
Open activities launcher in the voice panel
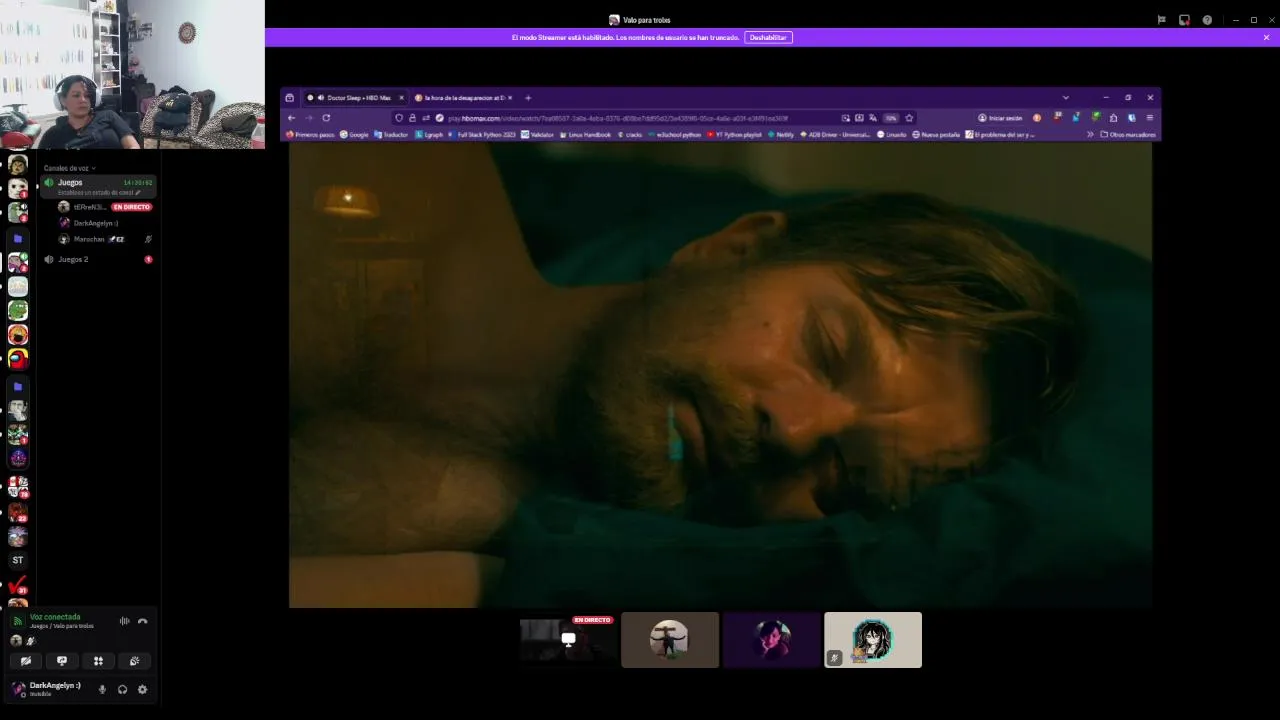pos(98,661)
